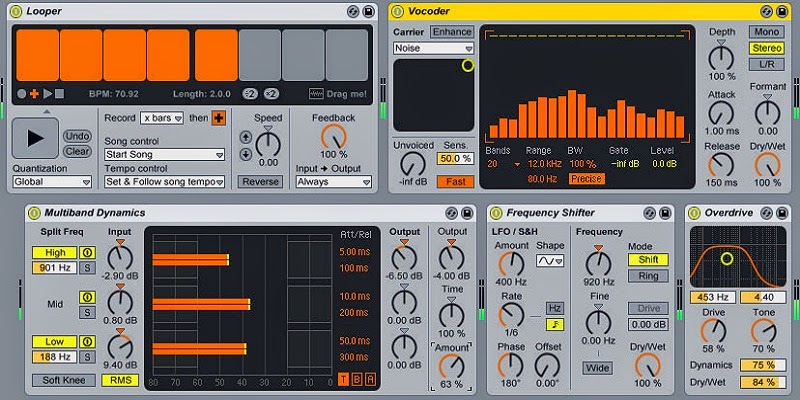Open Quantization Global dropdown
This screenshot has height=400, width=800.
[x=52, y=182]
